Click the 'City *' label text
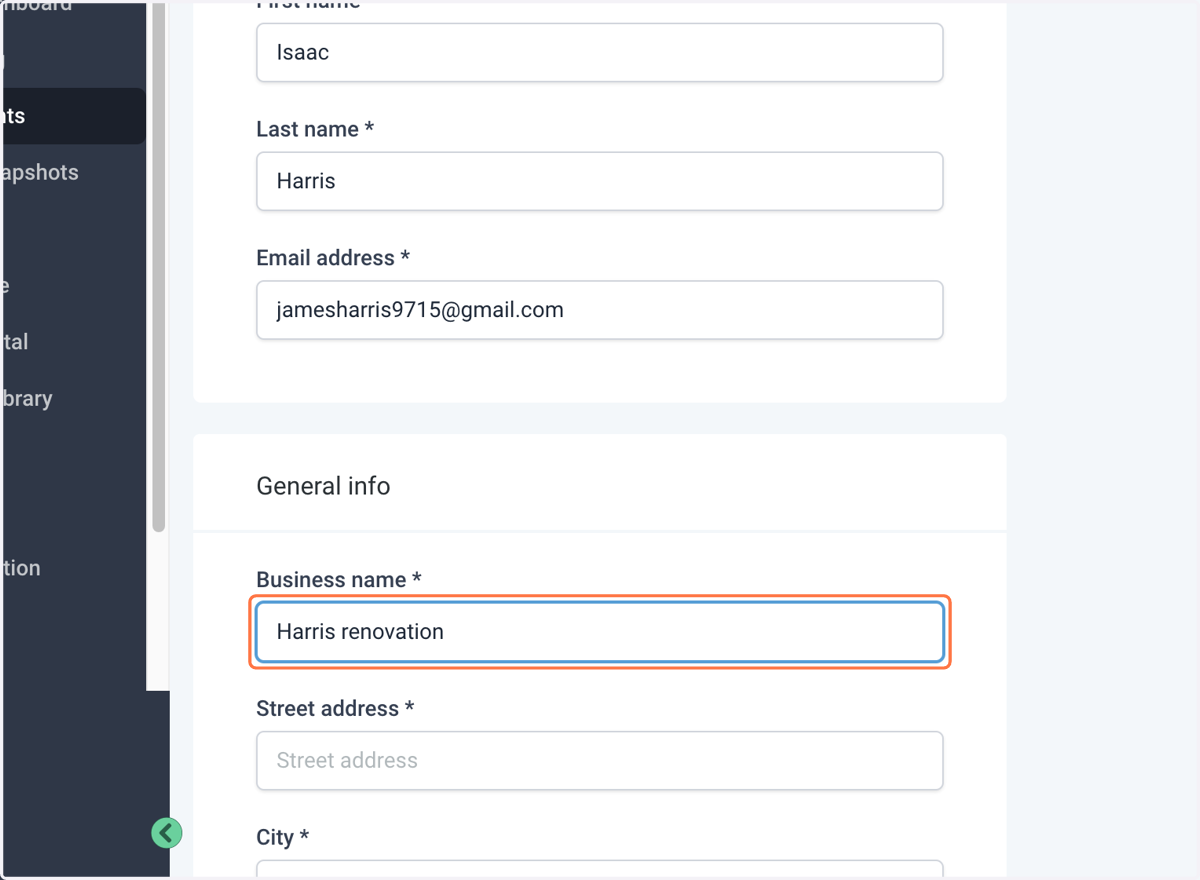 (x=283, y=837)
